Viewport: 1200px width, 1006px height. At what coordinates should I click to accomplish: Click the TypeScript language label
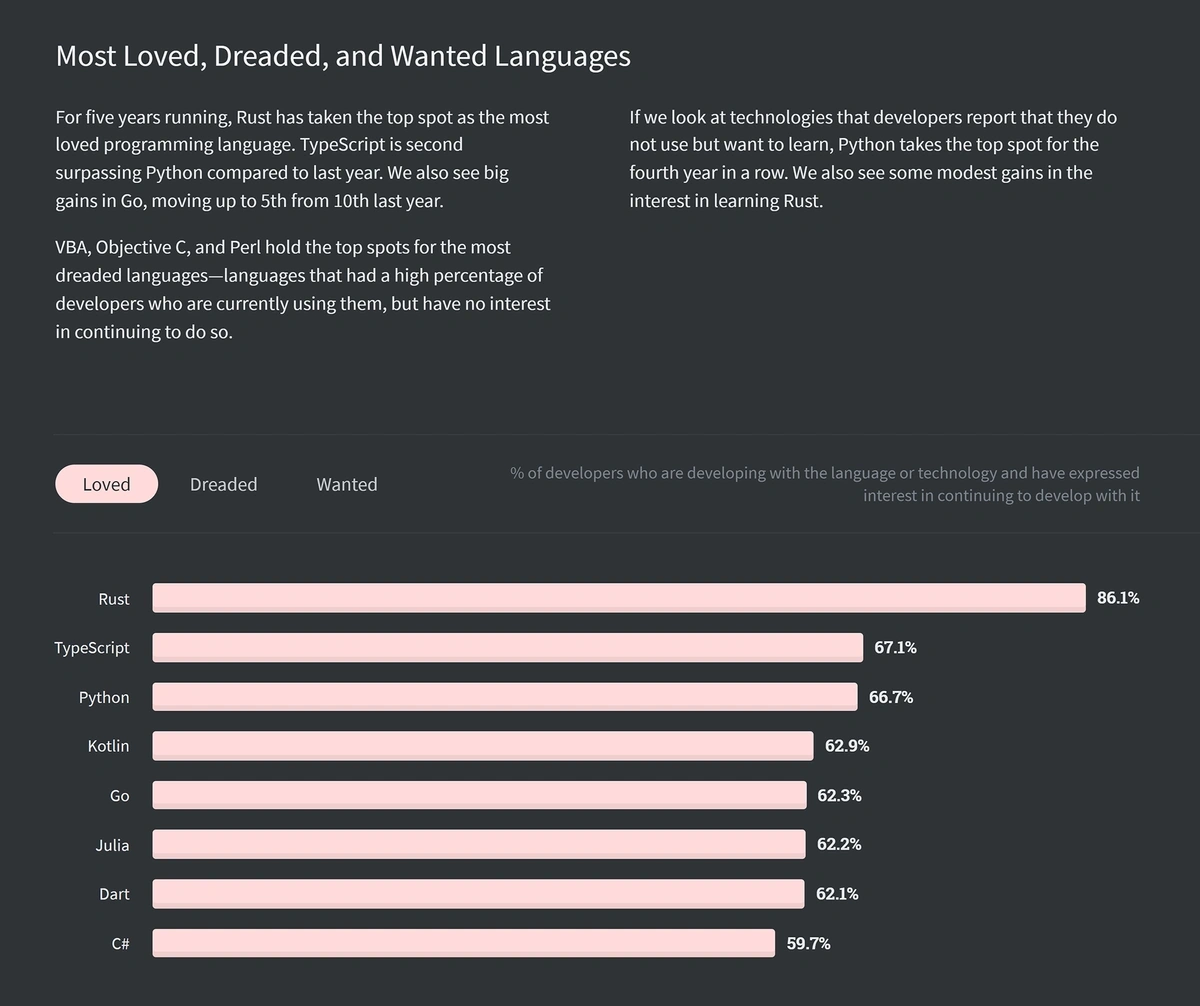[x=92, y=648]
